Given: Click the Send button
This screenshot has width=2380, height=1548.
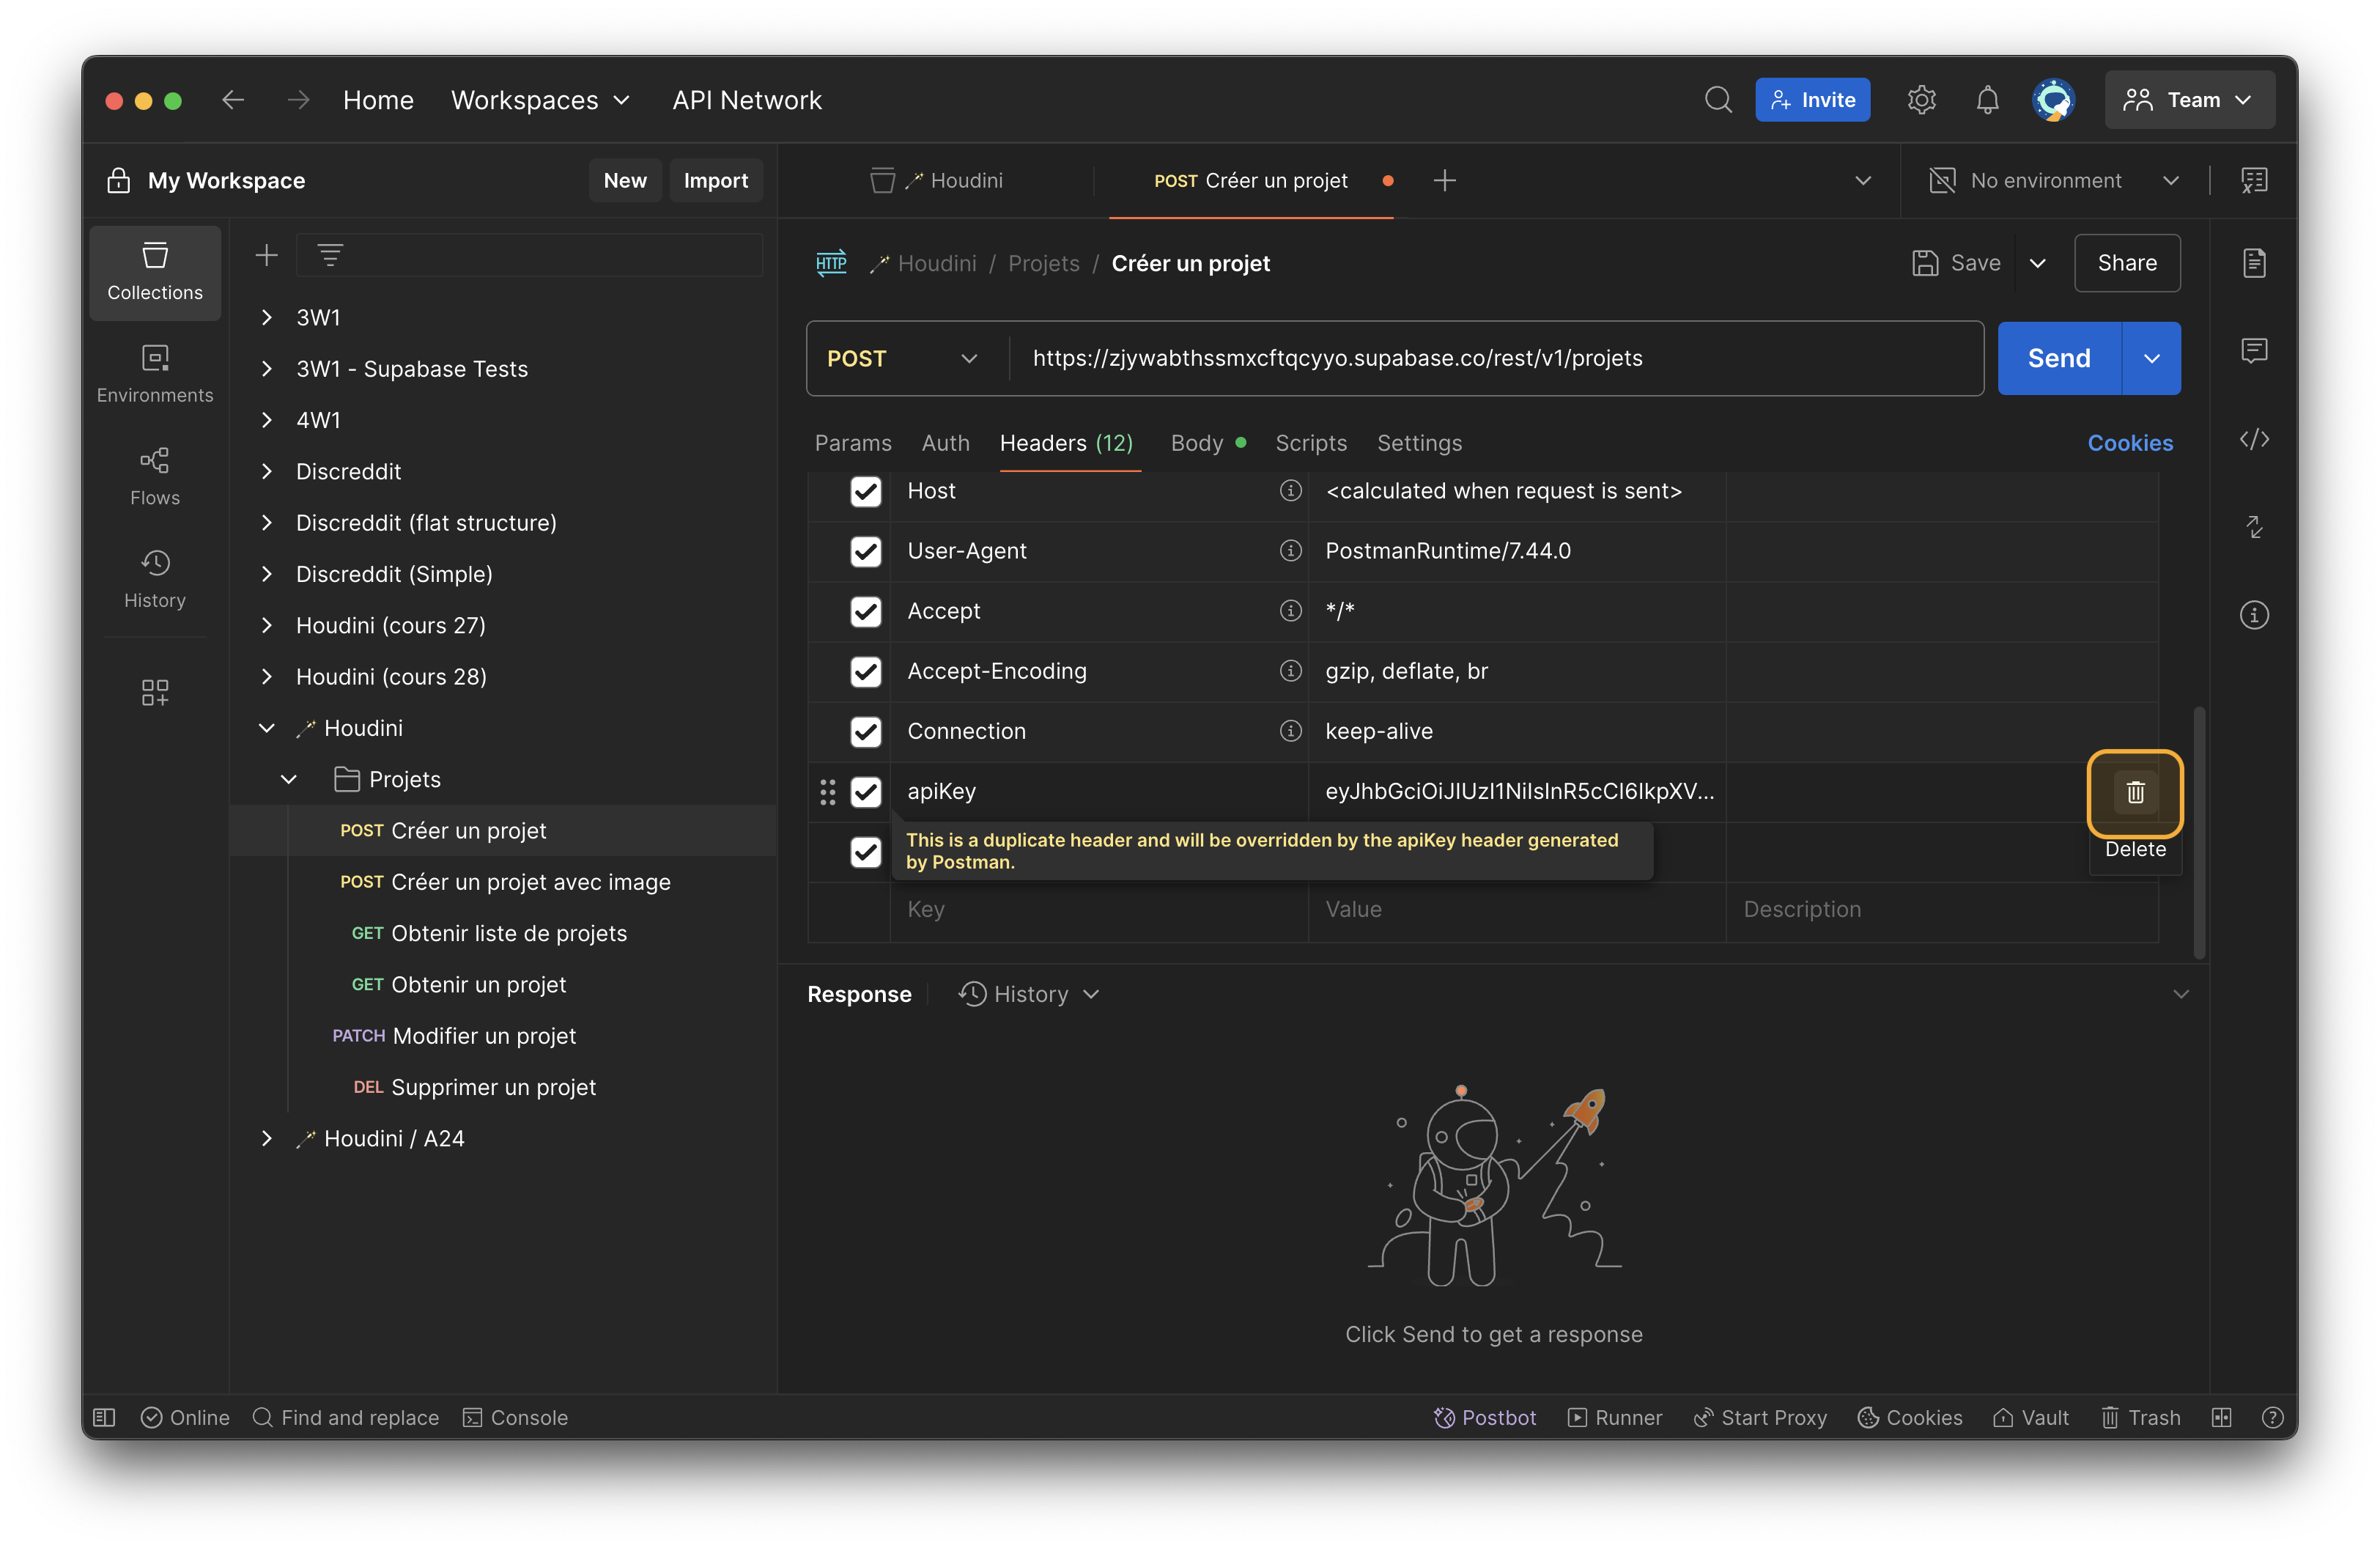Looking at the screenshot, I should point(2058,358).
